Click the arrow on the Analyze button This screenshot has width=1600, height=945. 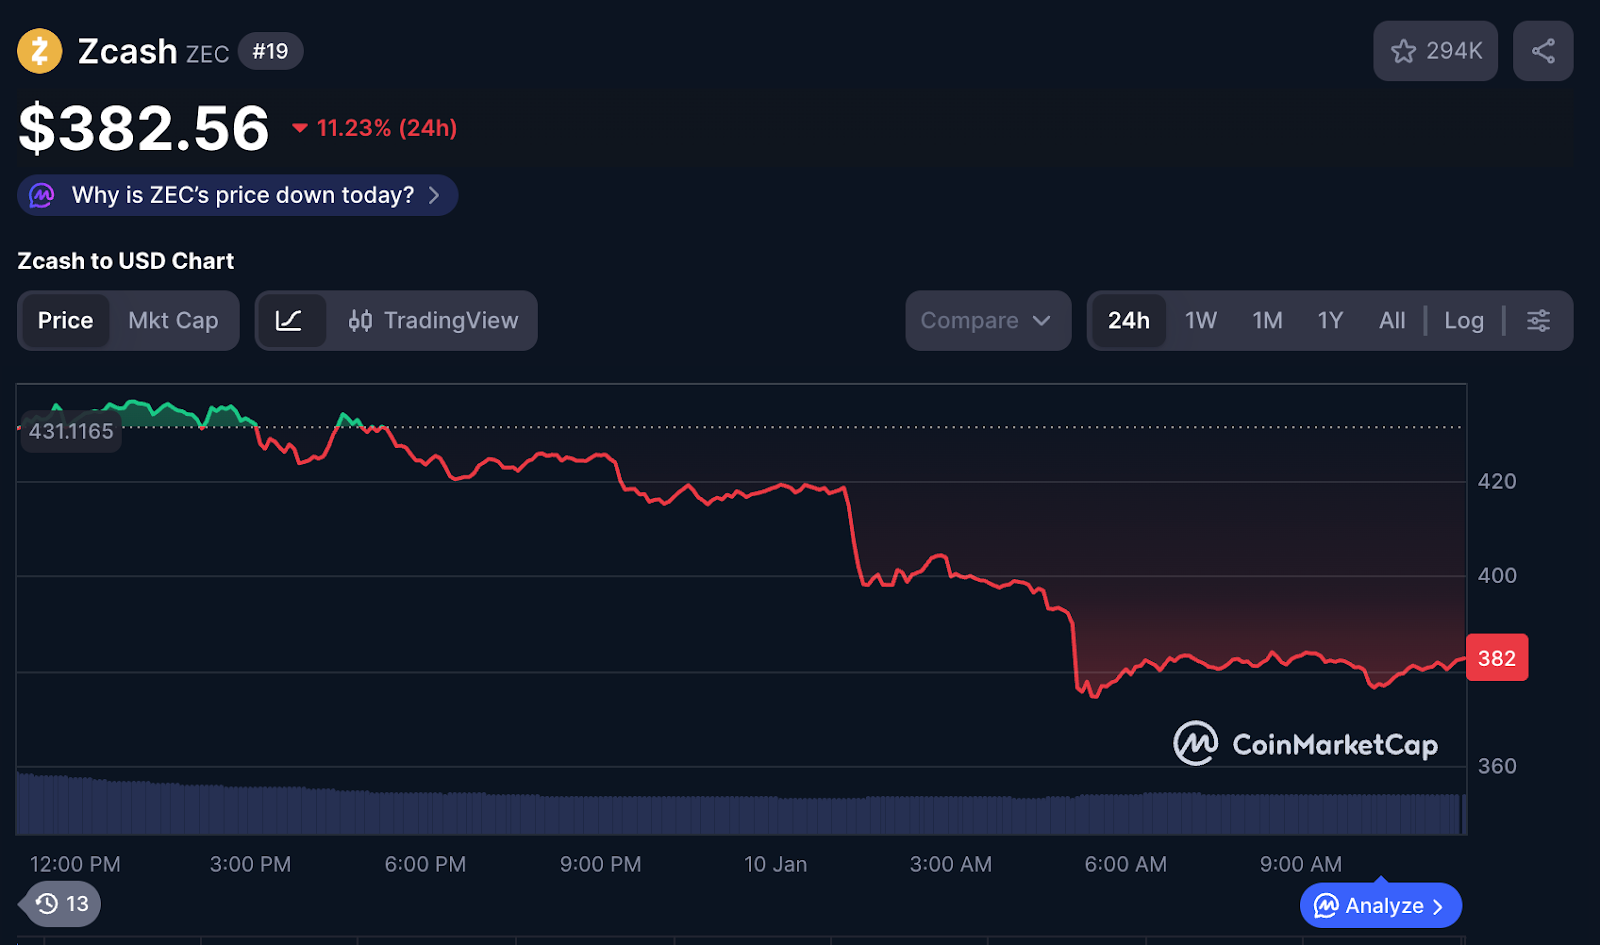coord(1438,907)
